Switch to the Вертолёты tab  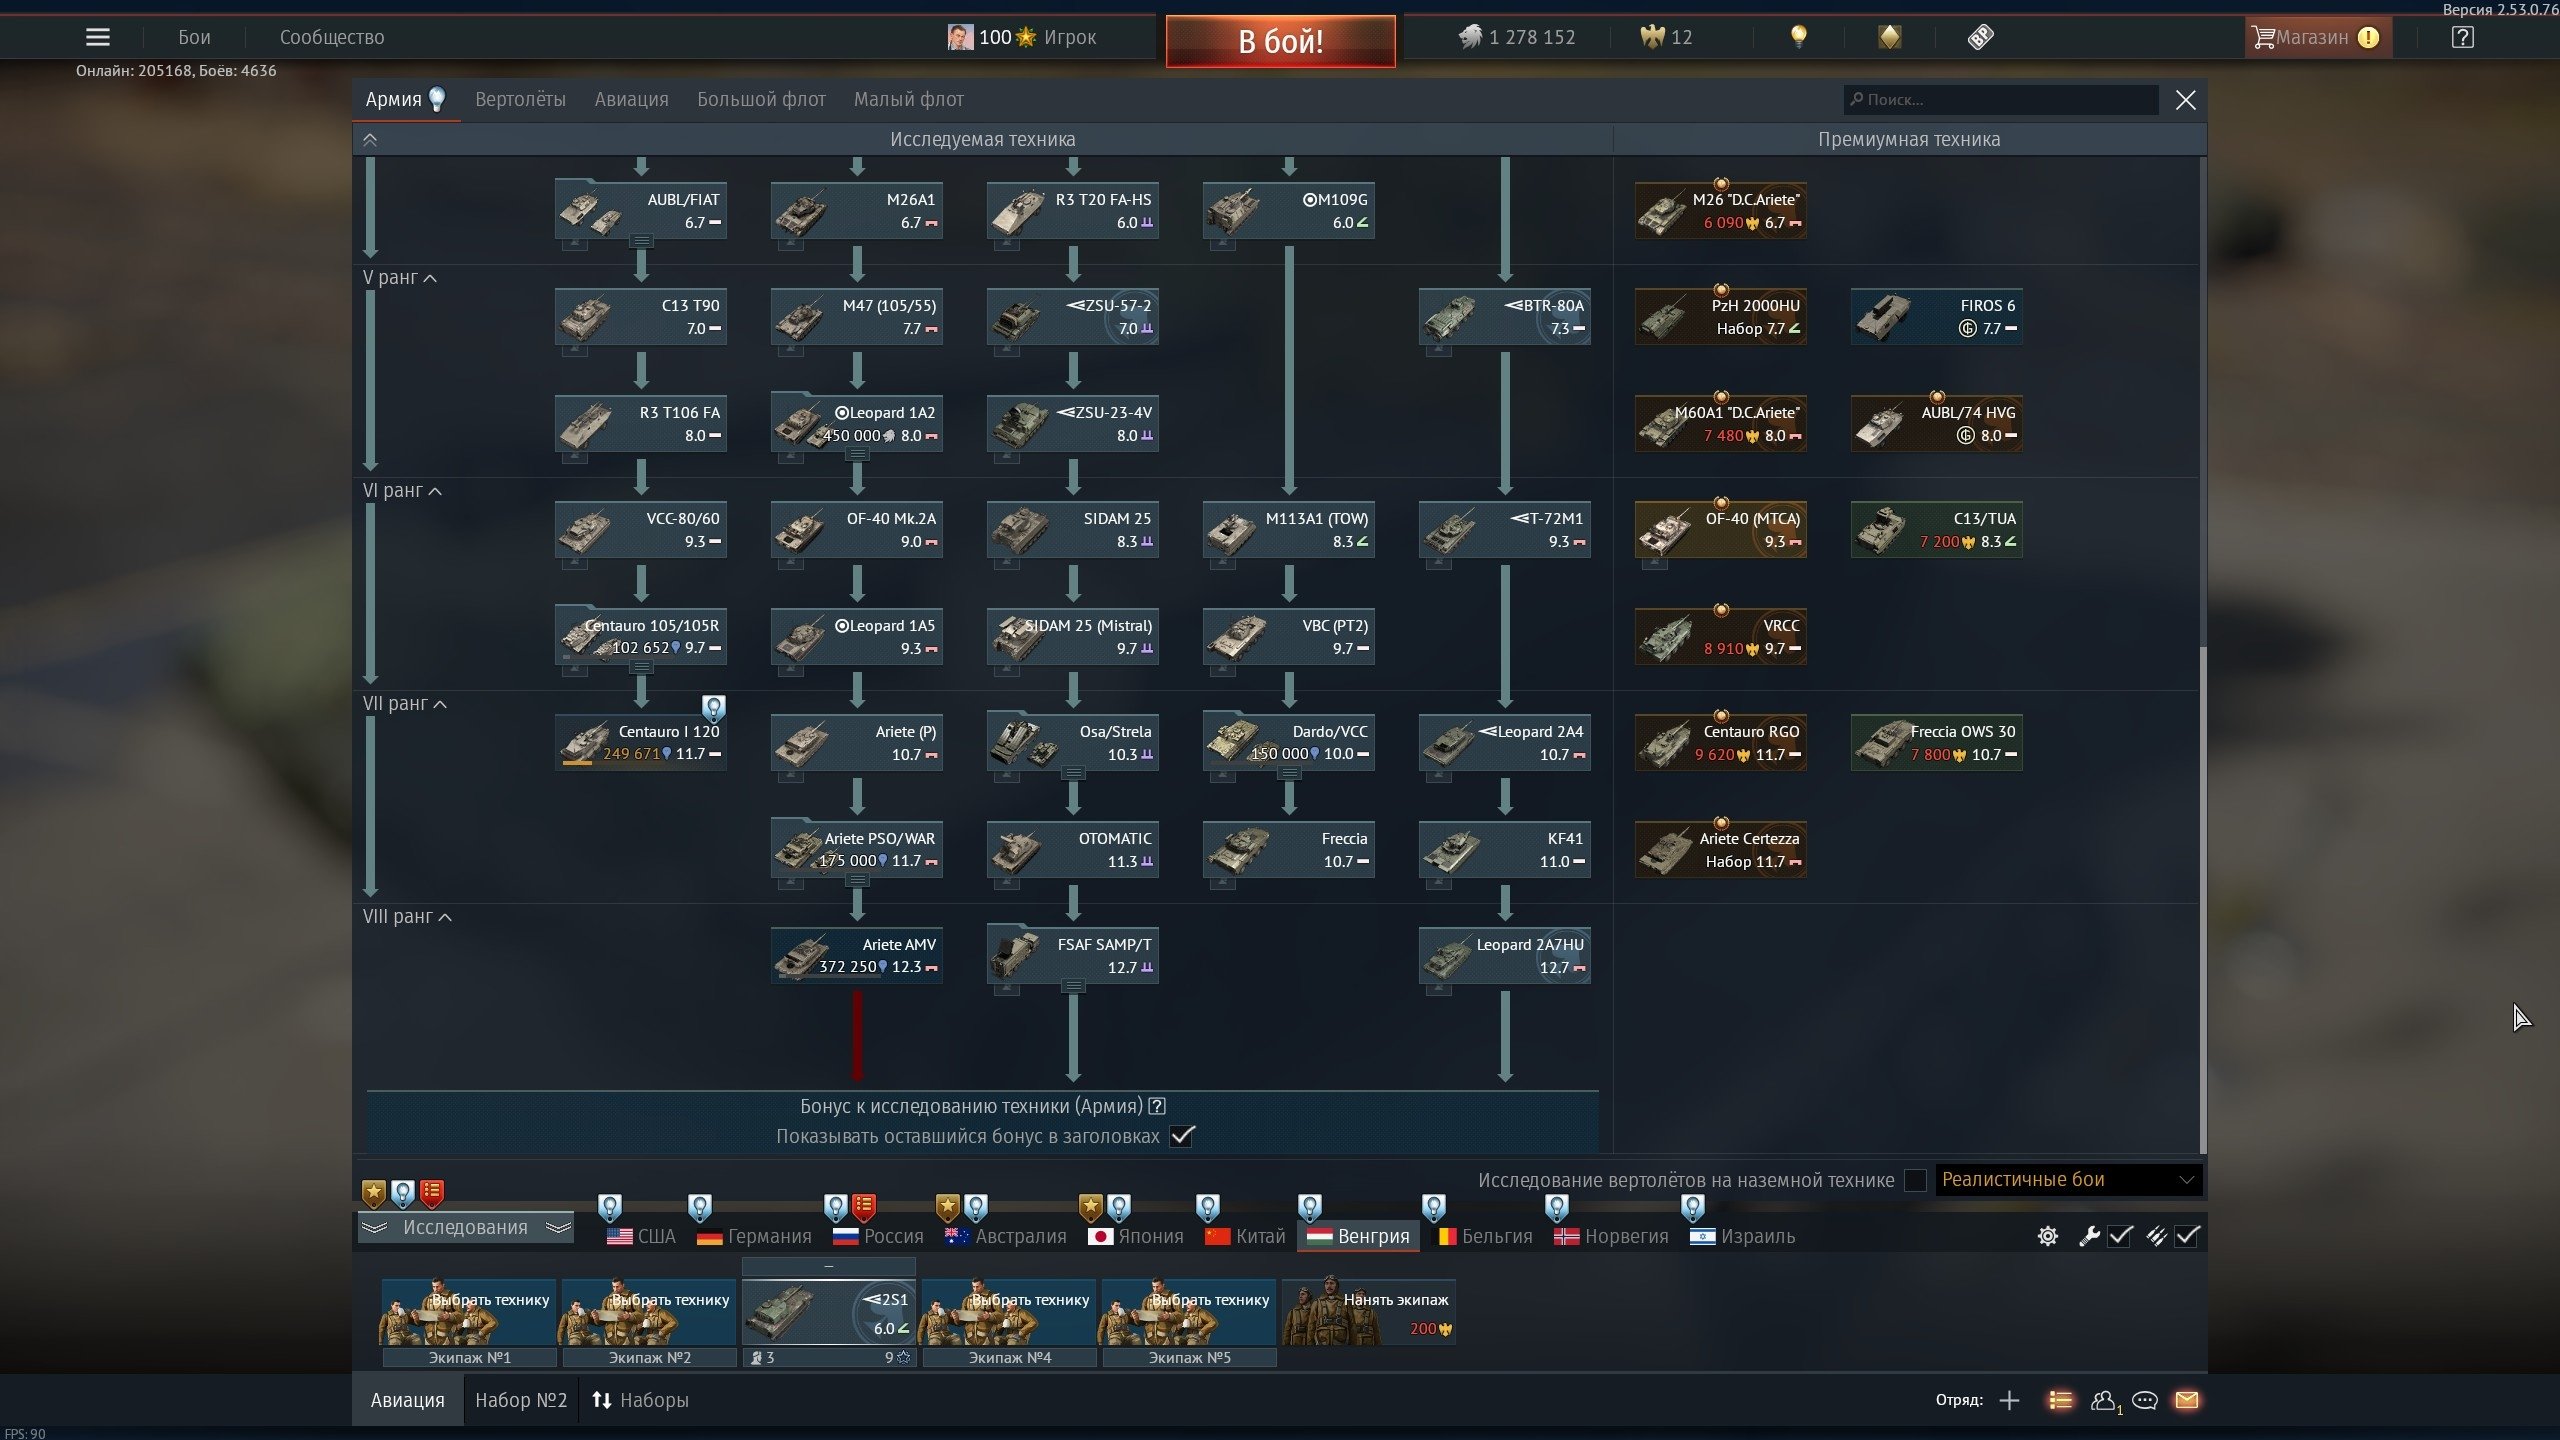pos(520,99)
